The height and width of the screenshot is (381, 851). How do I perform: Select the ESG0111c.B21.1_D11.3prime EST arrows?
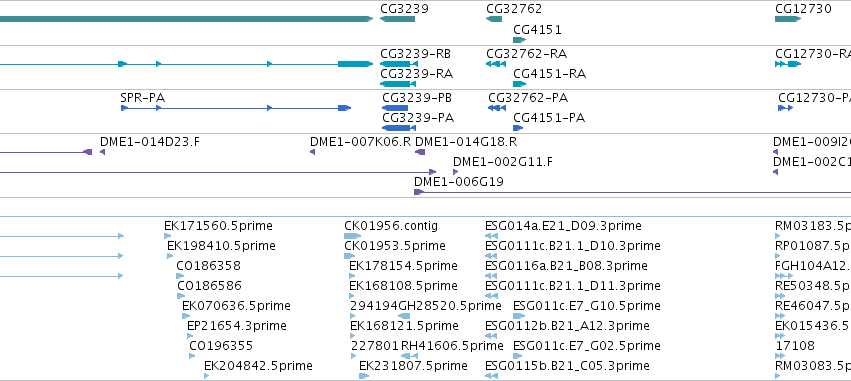point(491,296)
